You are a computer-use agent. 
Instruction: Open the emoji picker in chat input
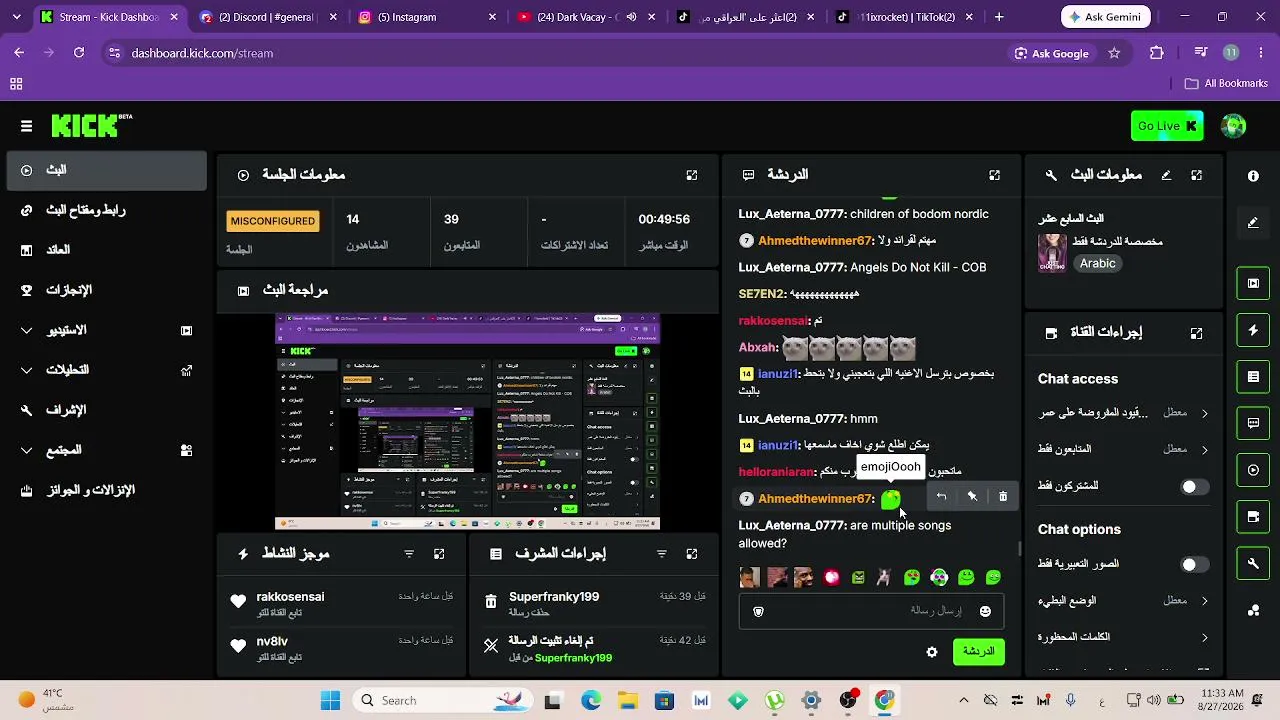[985, 611]
